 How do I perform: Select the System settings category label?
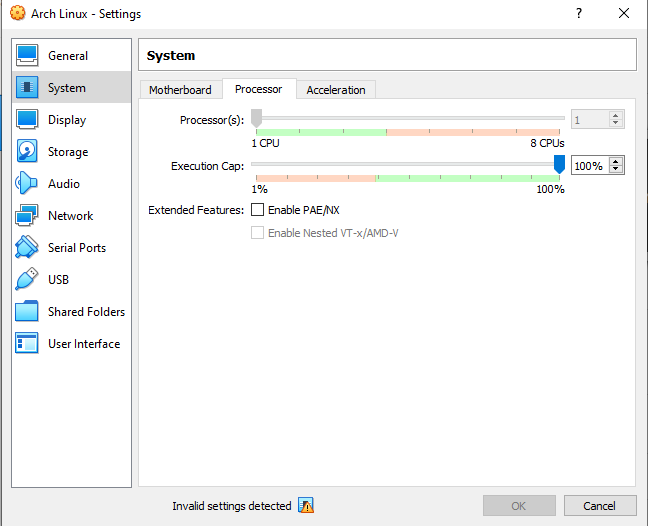(x=67, y=88)
